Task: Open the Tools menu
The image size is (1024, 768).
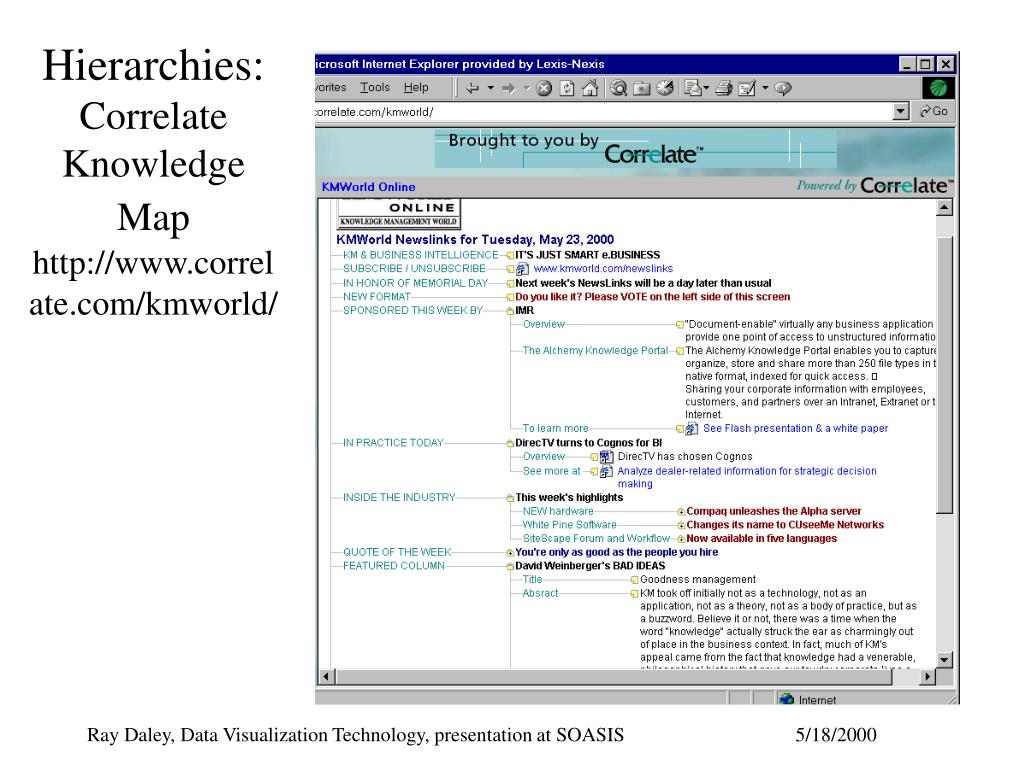Action: 374,88
